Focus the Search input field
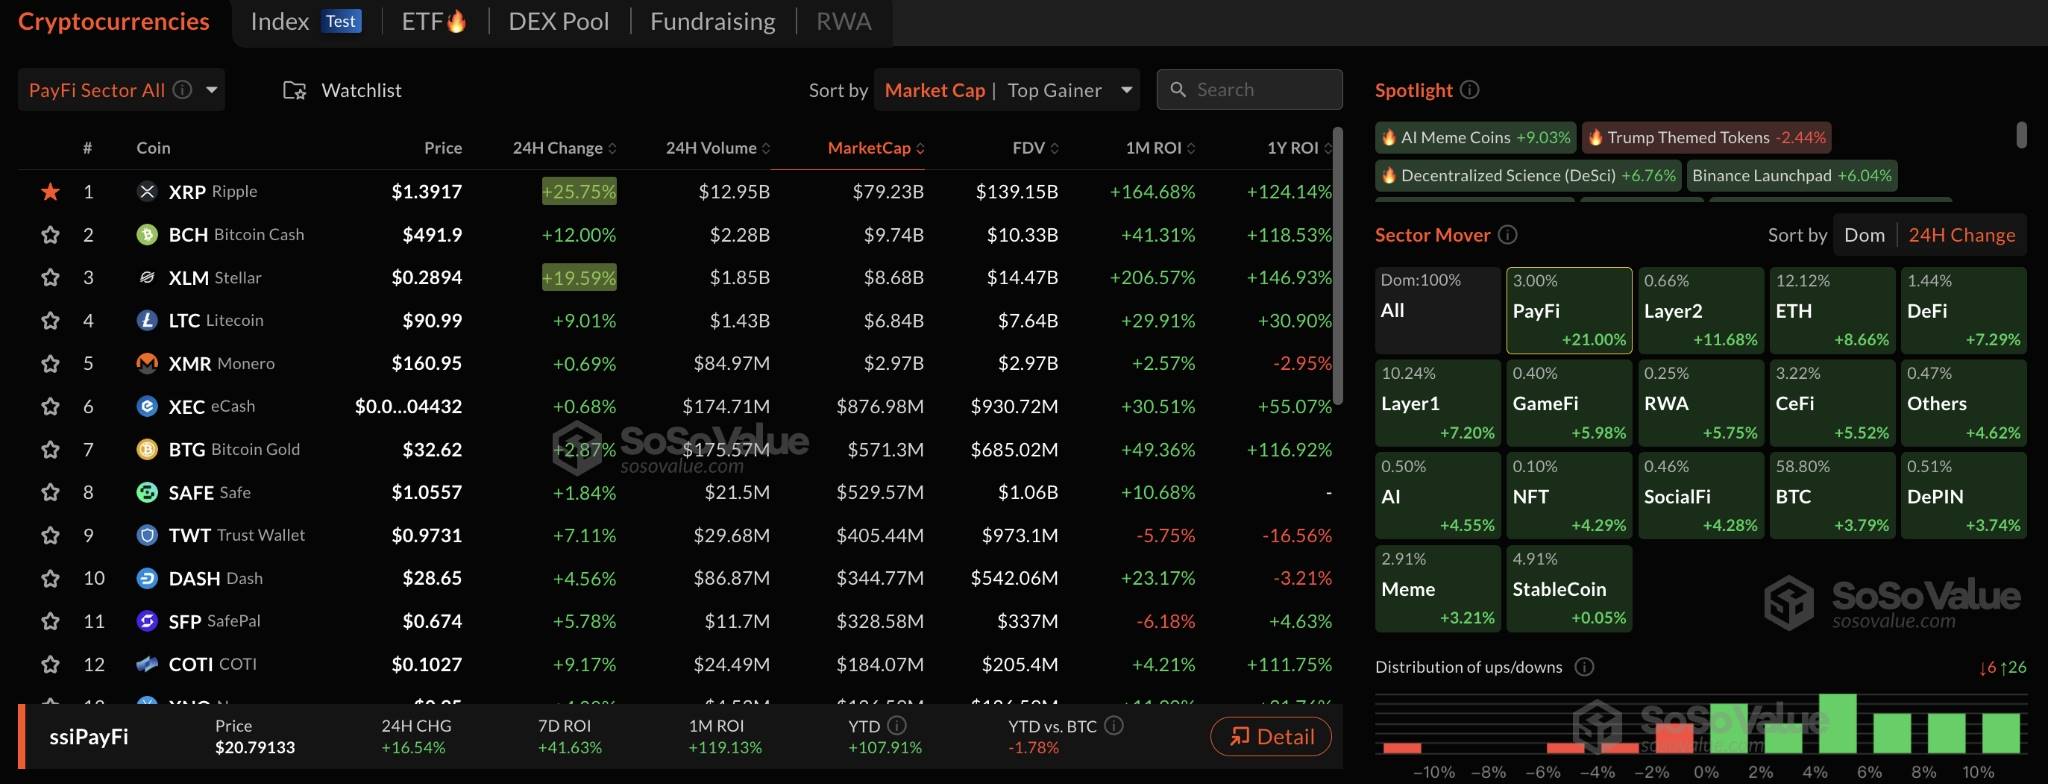 tap(1249, 89)
